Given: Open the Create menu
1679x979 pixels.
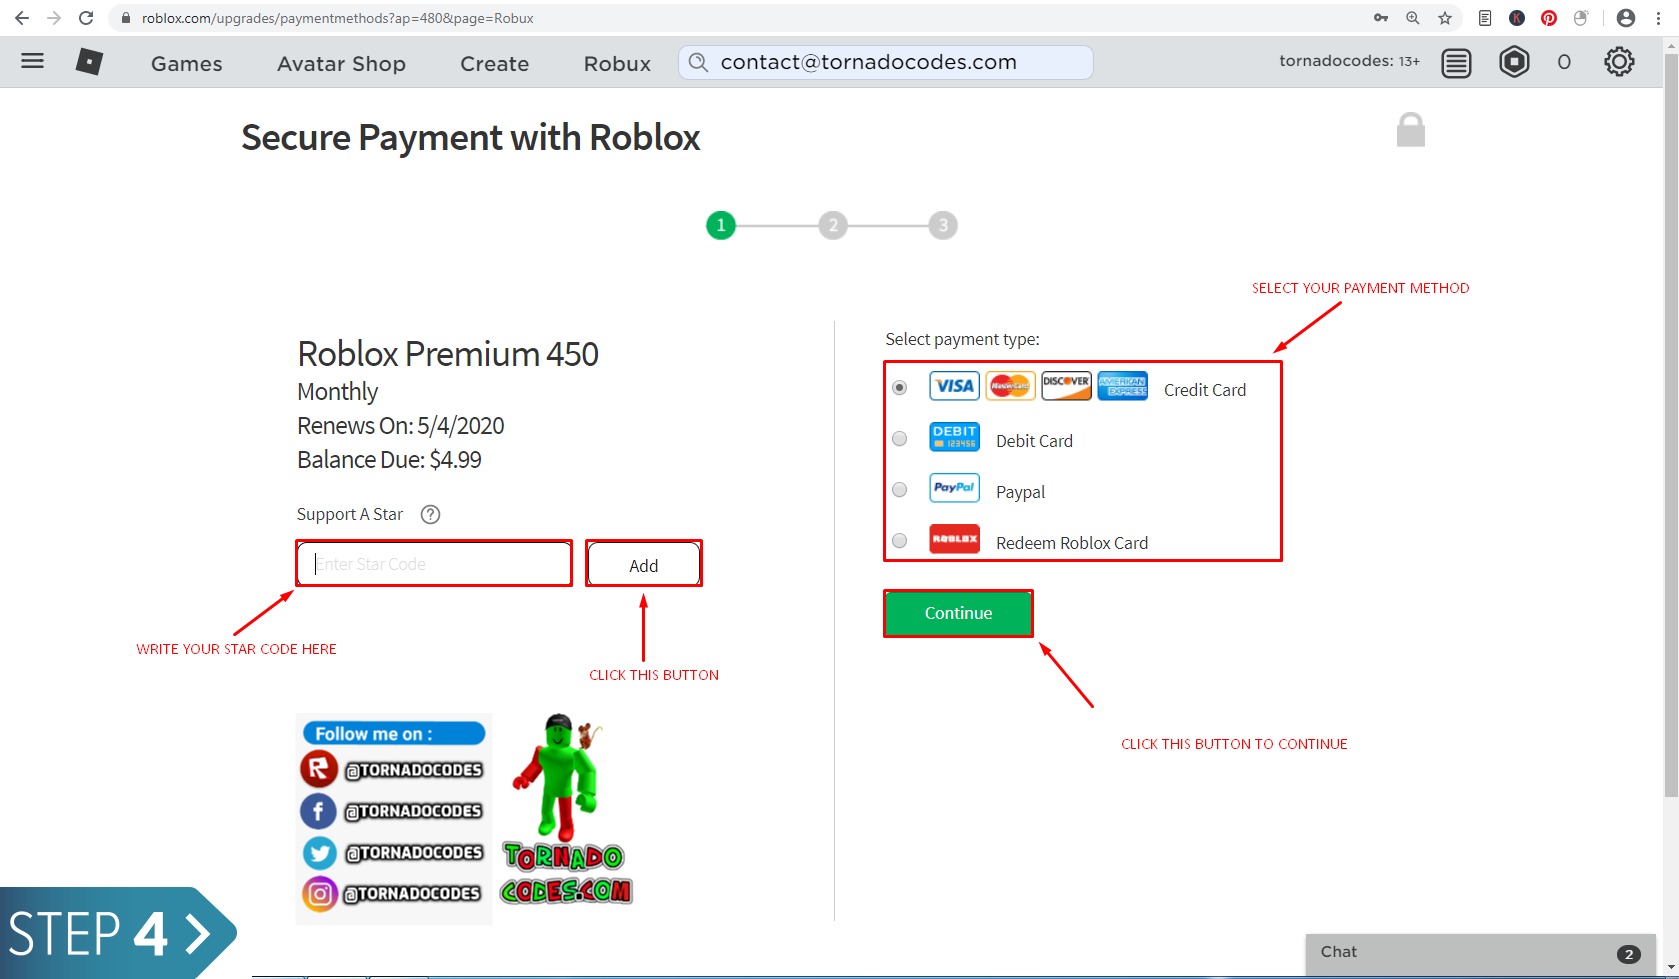Looking at the screenshot, I should click(494, 63).
